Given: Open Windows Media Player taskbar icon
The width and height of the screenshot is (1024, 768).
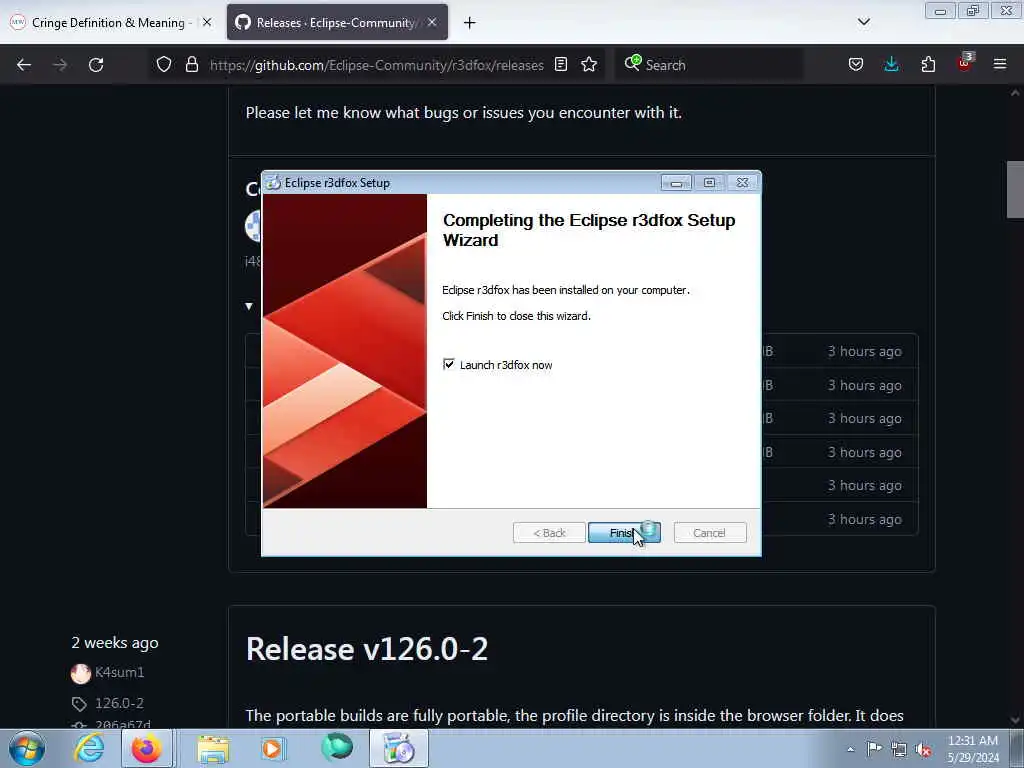Looking at the screenshot, I should [272, 748].
